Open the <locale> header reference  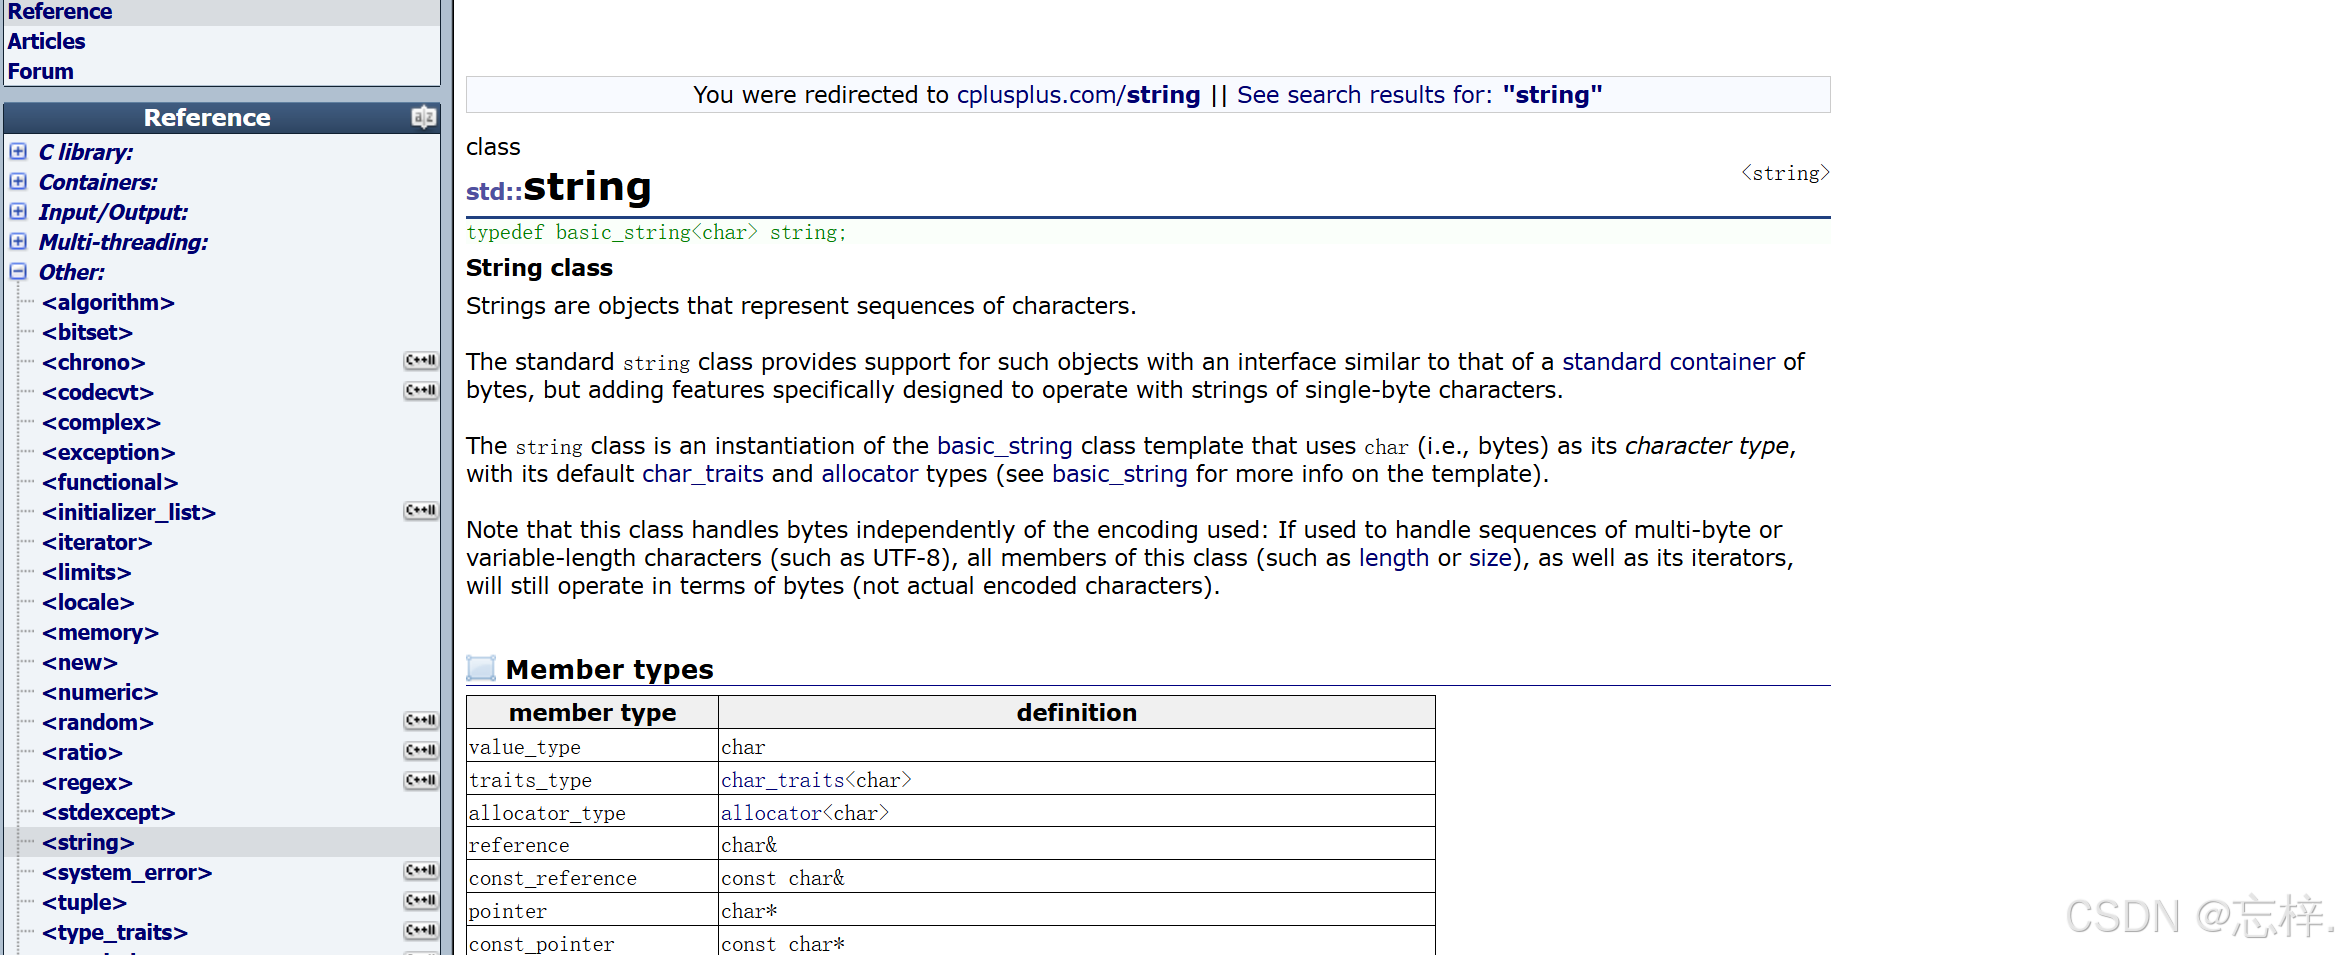tap(88, 602)
